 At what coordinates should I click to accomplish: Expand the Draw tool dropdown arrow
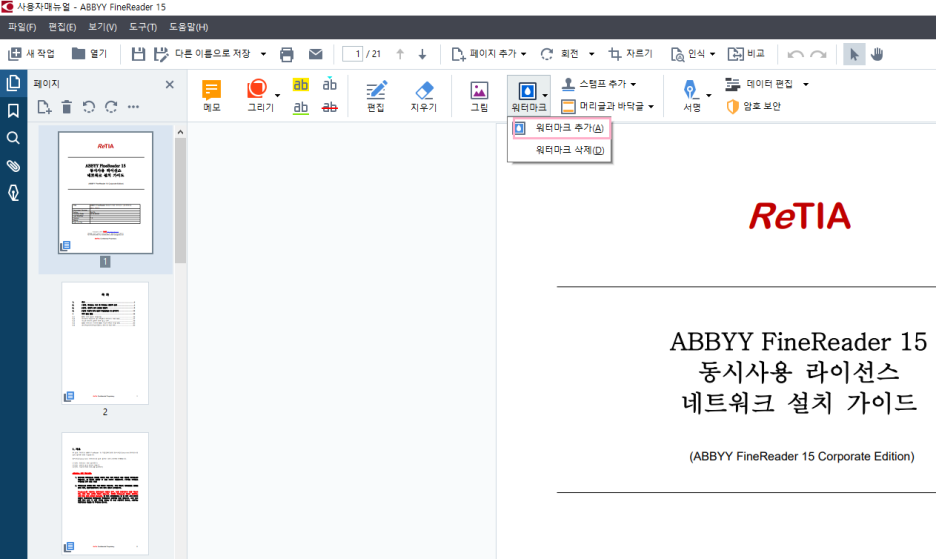click(278, 96)
